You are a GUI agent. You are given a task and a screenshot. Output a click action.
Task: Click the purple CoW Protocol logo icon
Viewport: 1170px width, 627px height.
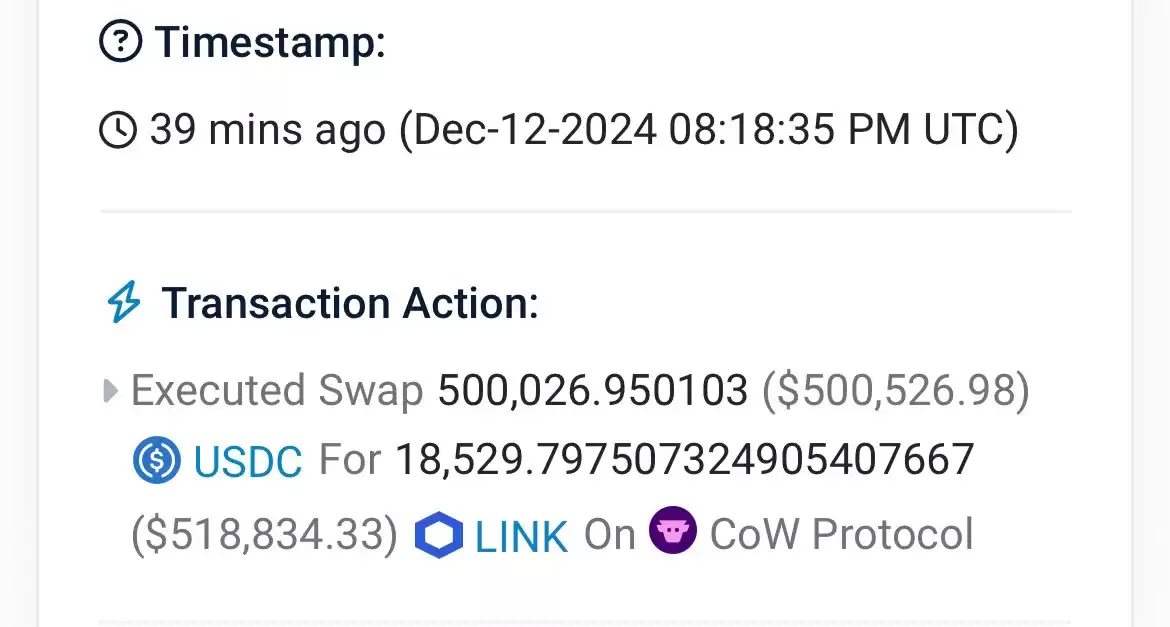[x=673, y=530]
